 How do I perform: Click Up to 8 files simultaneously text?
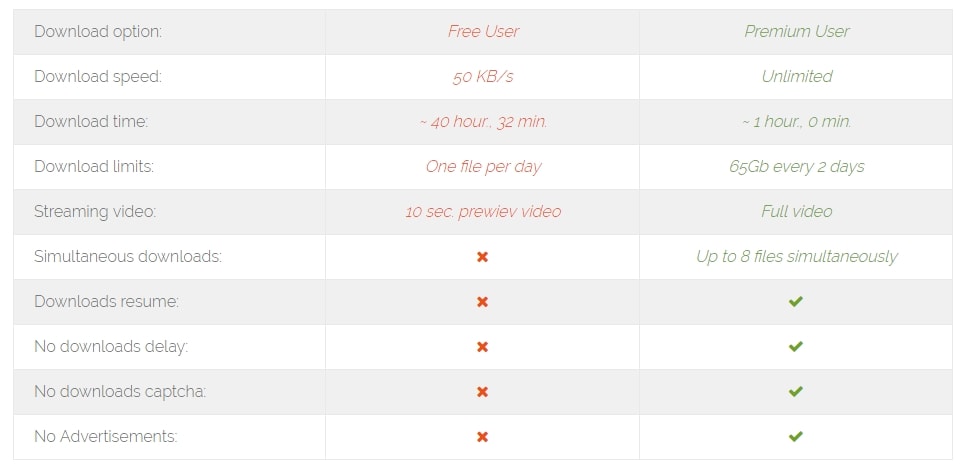(x=796, y=257)
